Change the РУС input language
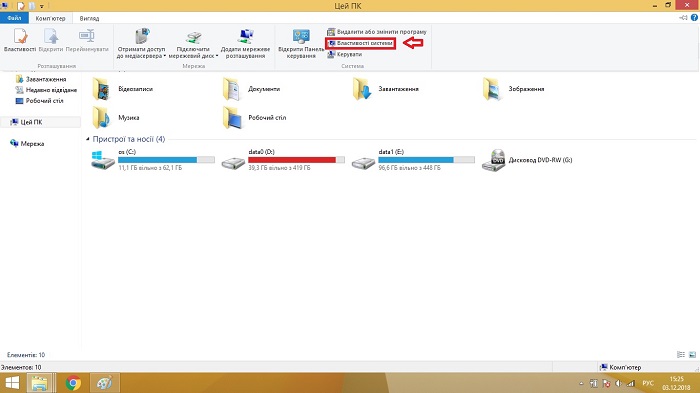 [x=648, y=383]
